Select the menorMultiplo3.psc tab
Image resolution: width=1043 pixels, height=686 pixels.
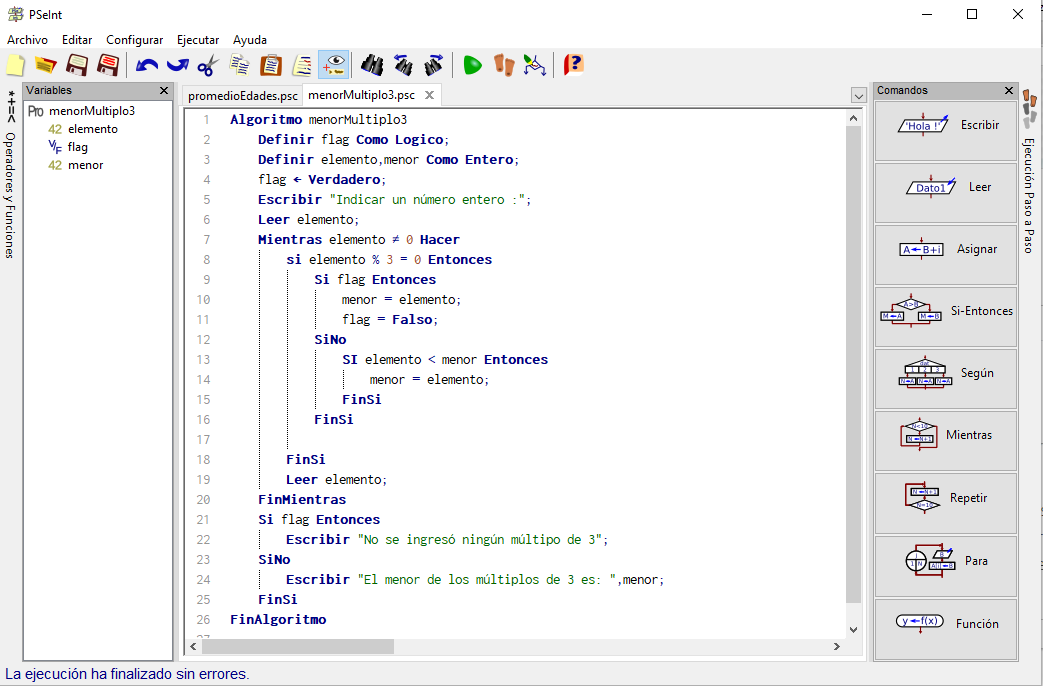coord(361,95)
